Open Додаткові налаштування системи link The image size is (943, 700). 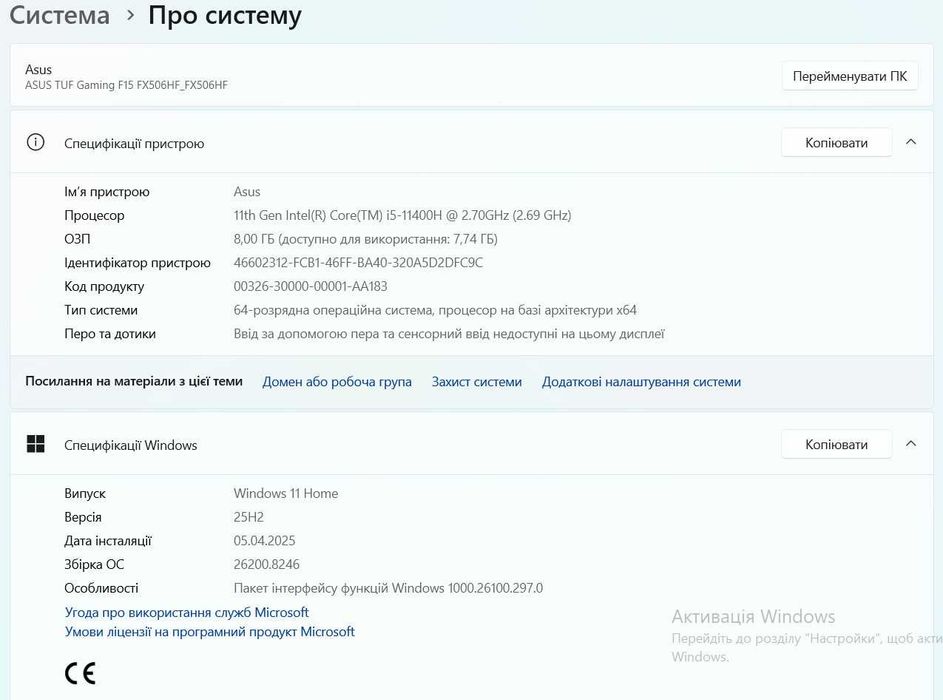point(641,382)
